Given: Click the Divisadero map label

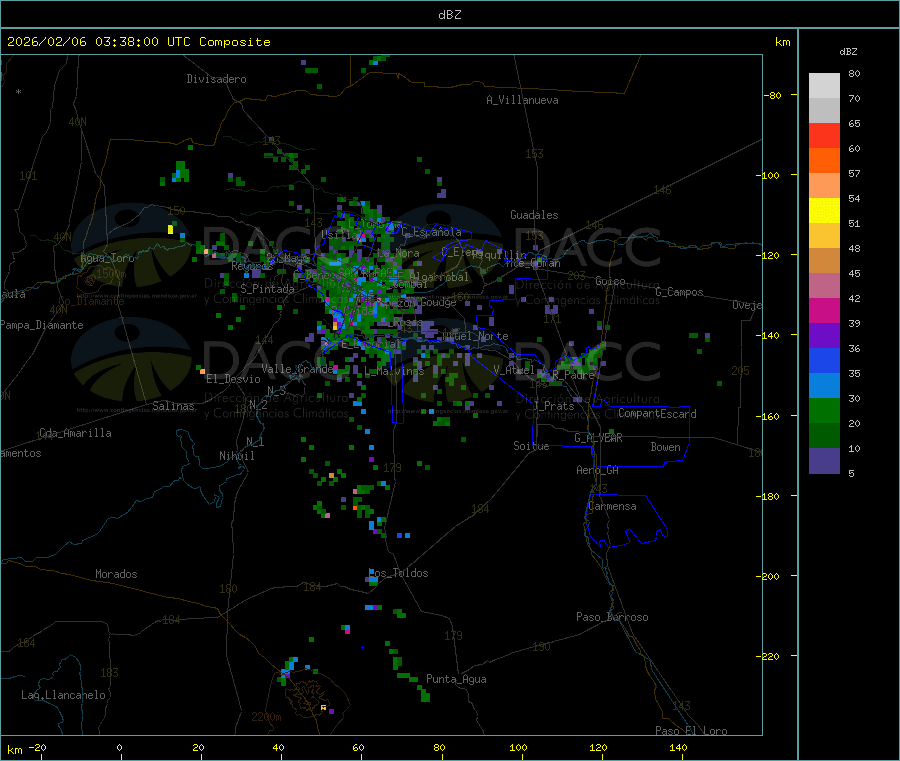Looking at the screenshot, I should point(216,79).
